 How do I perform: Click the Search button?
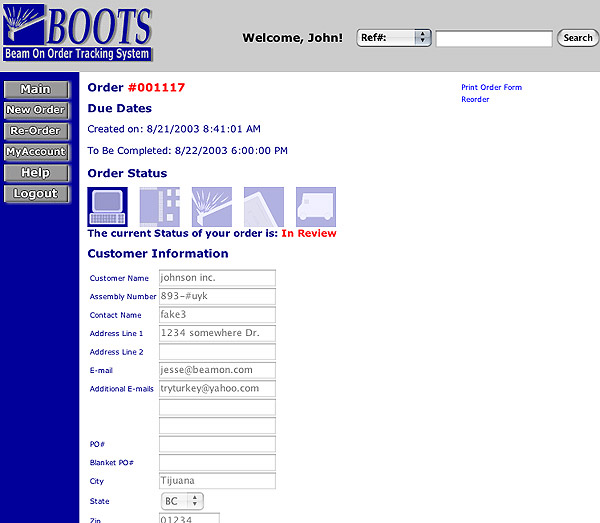click(578, 38)
